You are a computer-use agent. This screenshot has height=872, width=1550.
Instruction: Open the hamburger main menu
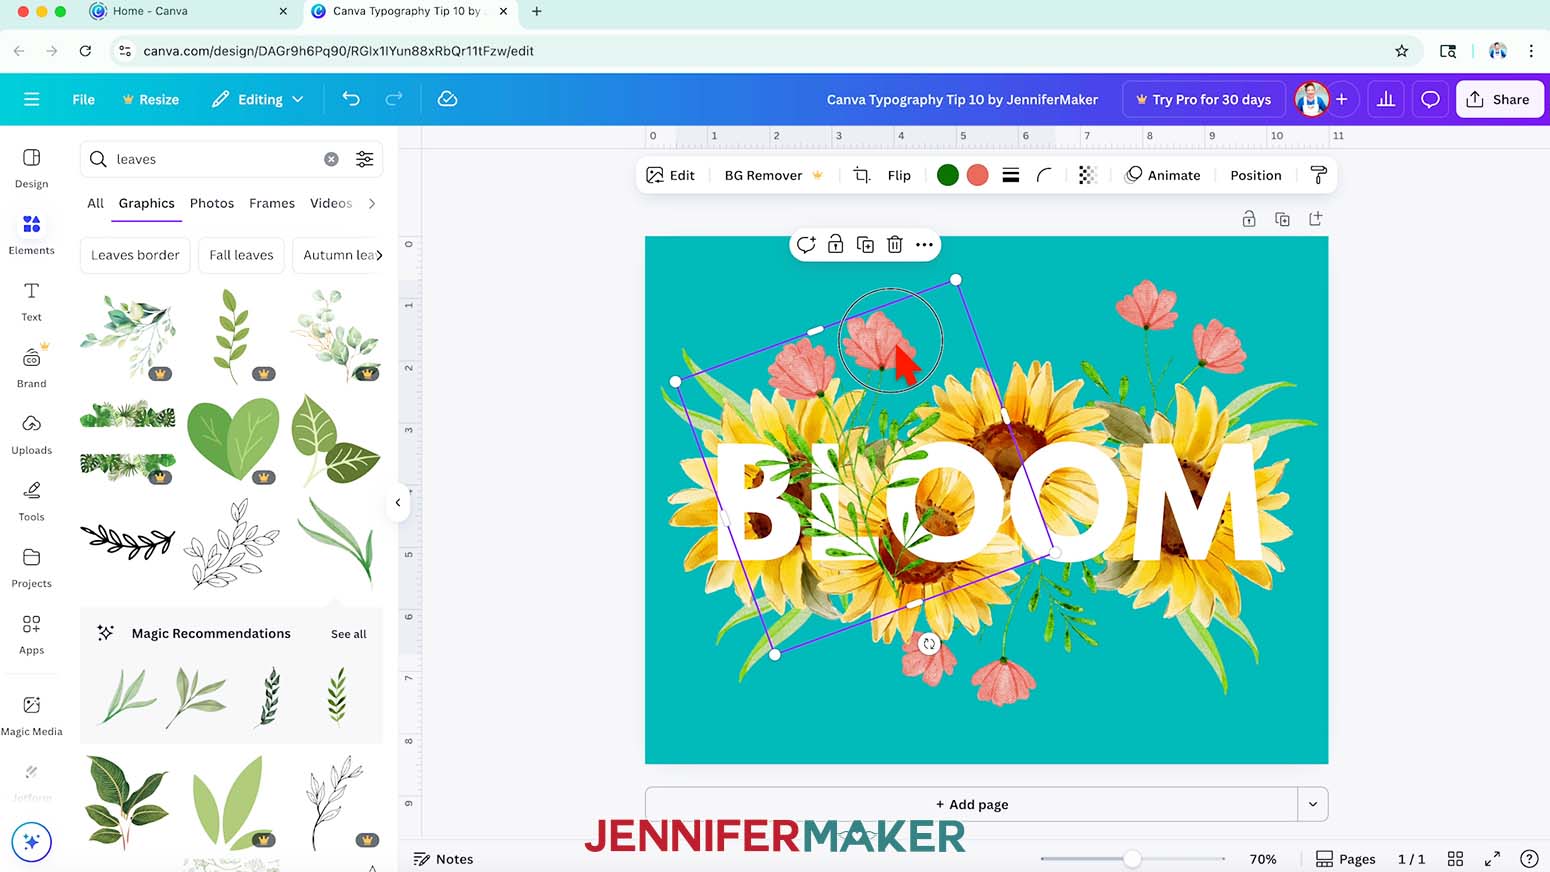31,99
